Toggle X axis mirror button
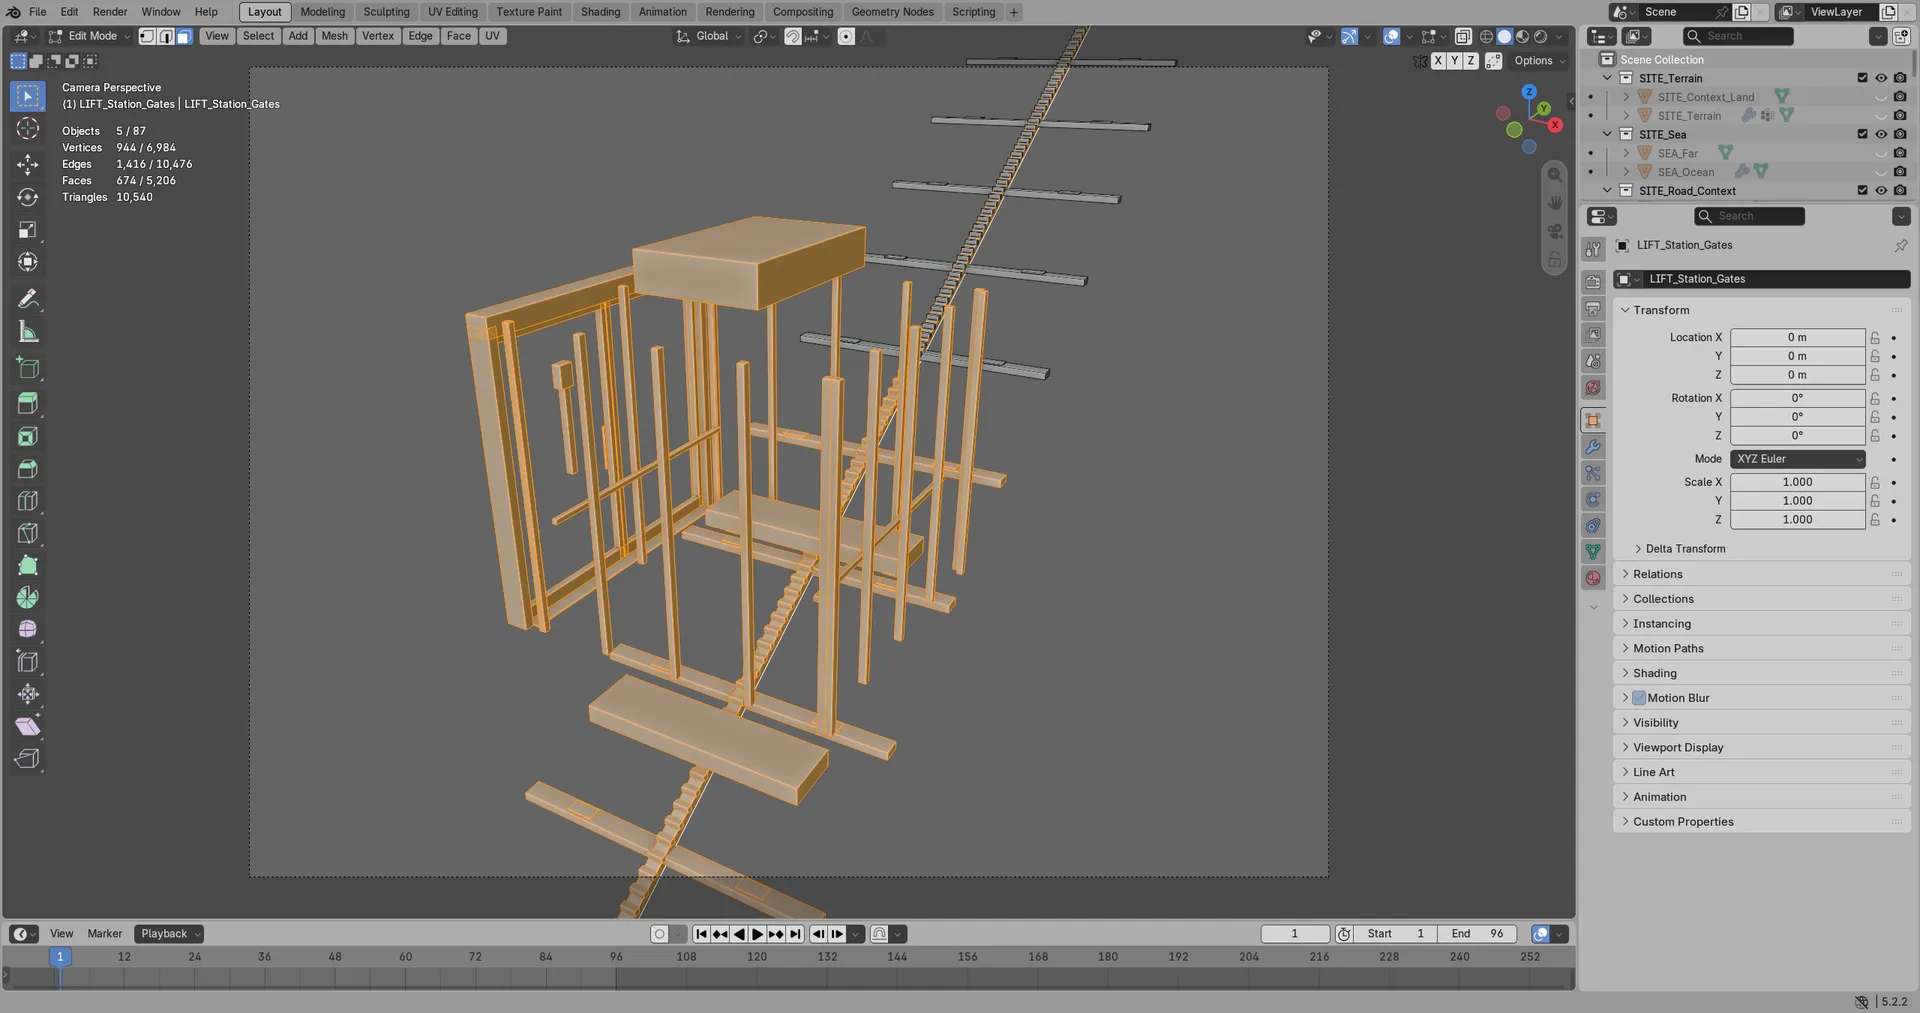 click(x=1438, y=61)
